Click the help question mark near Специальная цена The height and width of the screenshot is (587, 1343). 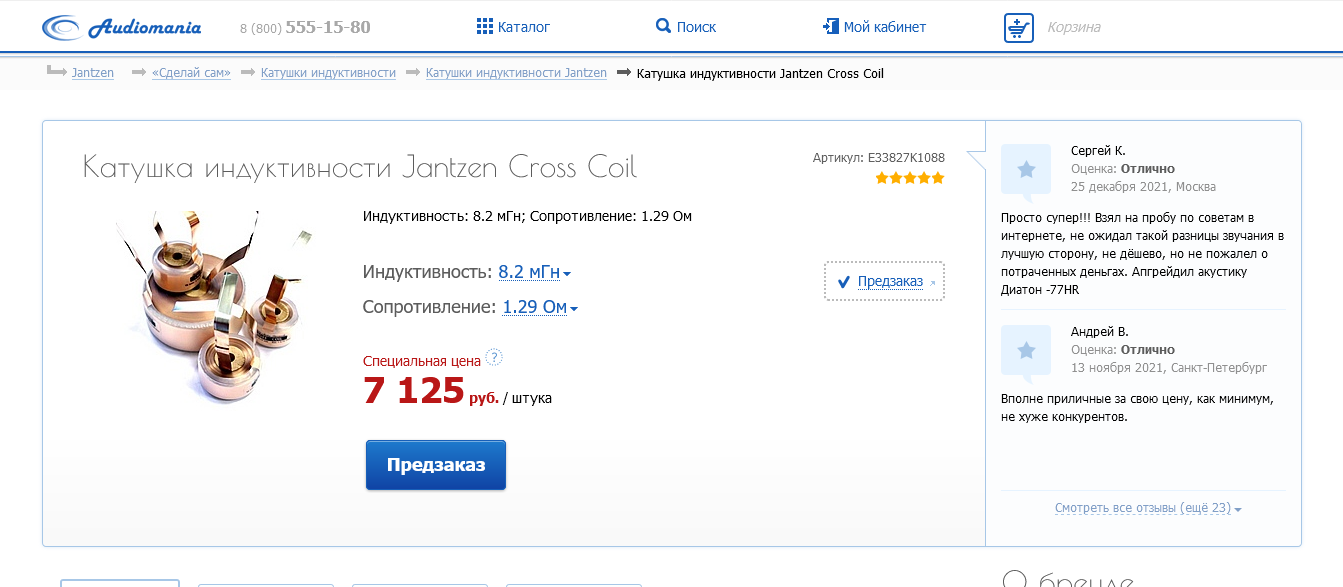pos(494,358)
